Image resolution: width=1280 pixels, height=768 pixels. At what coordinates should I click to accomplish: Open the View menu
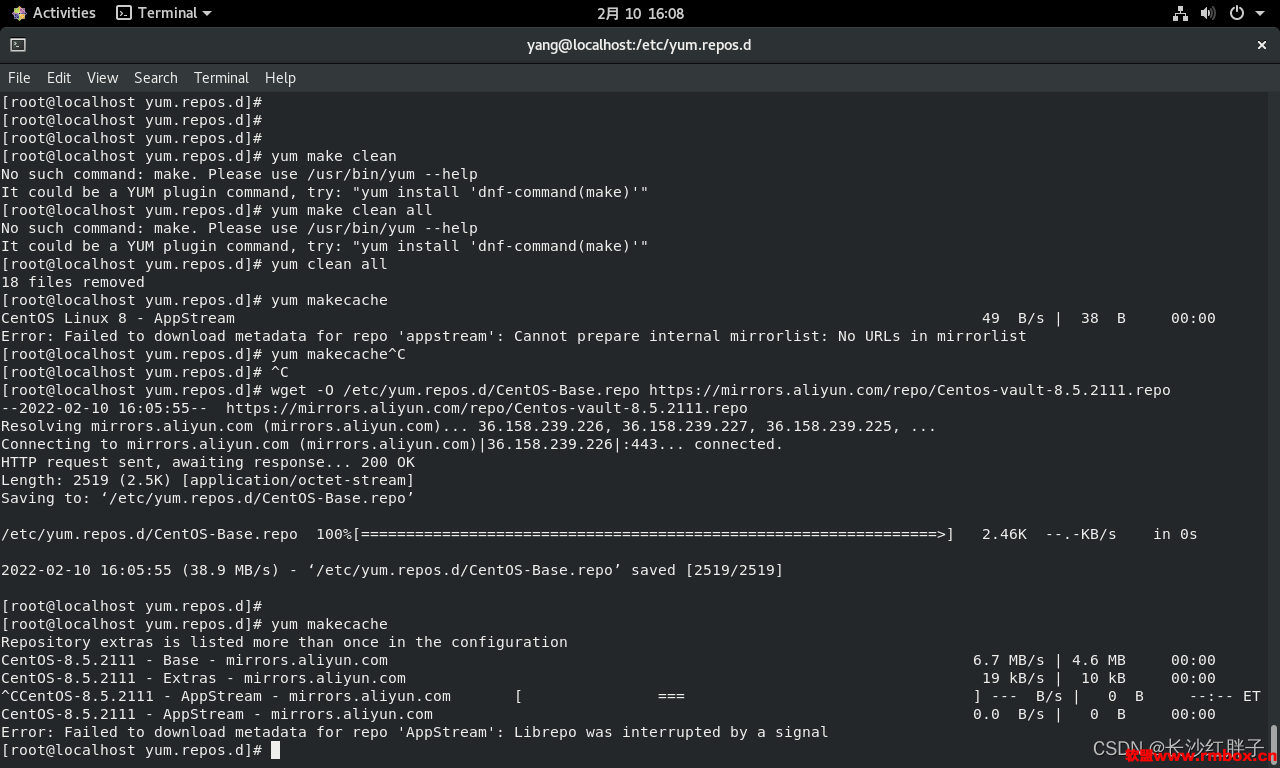tap(102, 78)
